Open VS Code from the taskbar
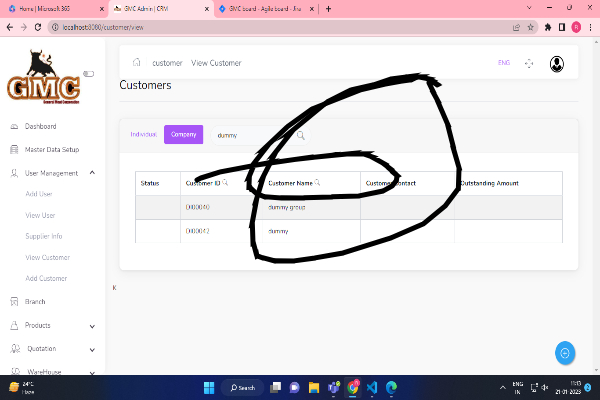 pyautogui.click(x=371, y=387)
